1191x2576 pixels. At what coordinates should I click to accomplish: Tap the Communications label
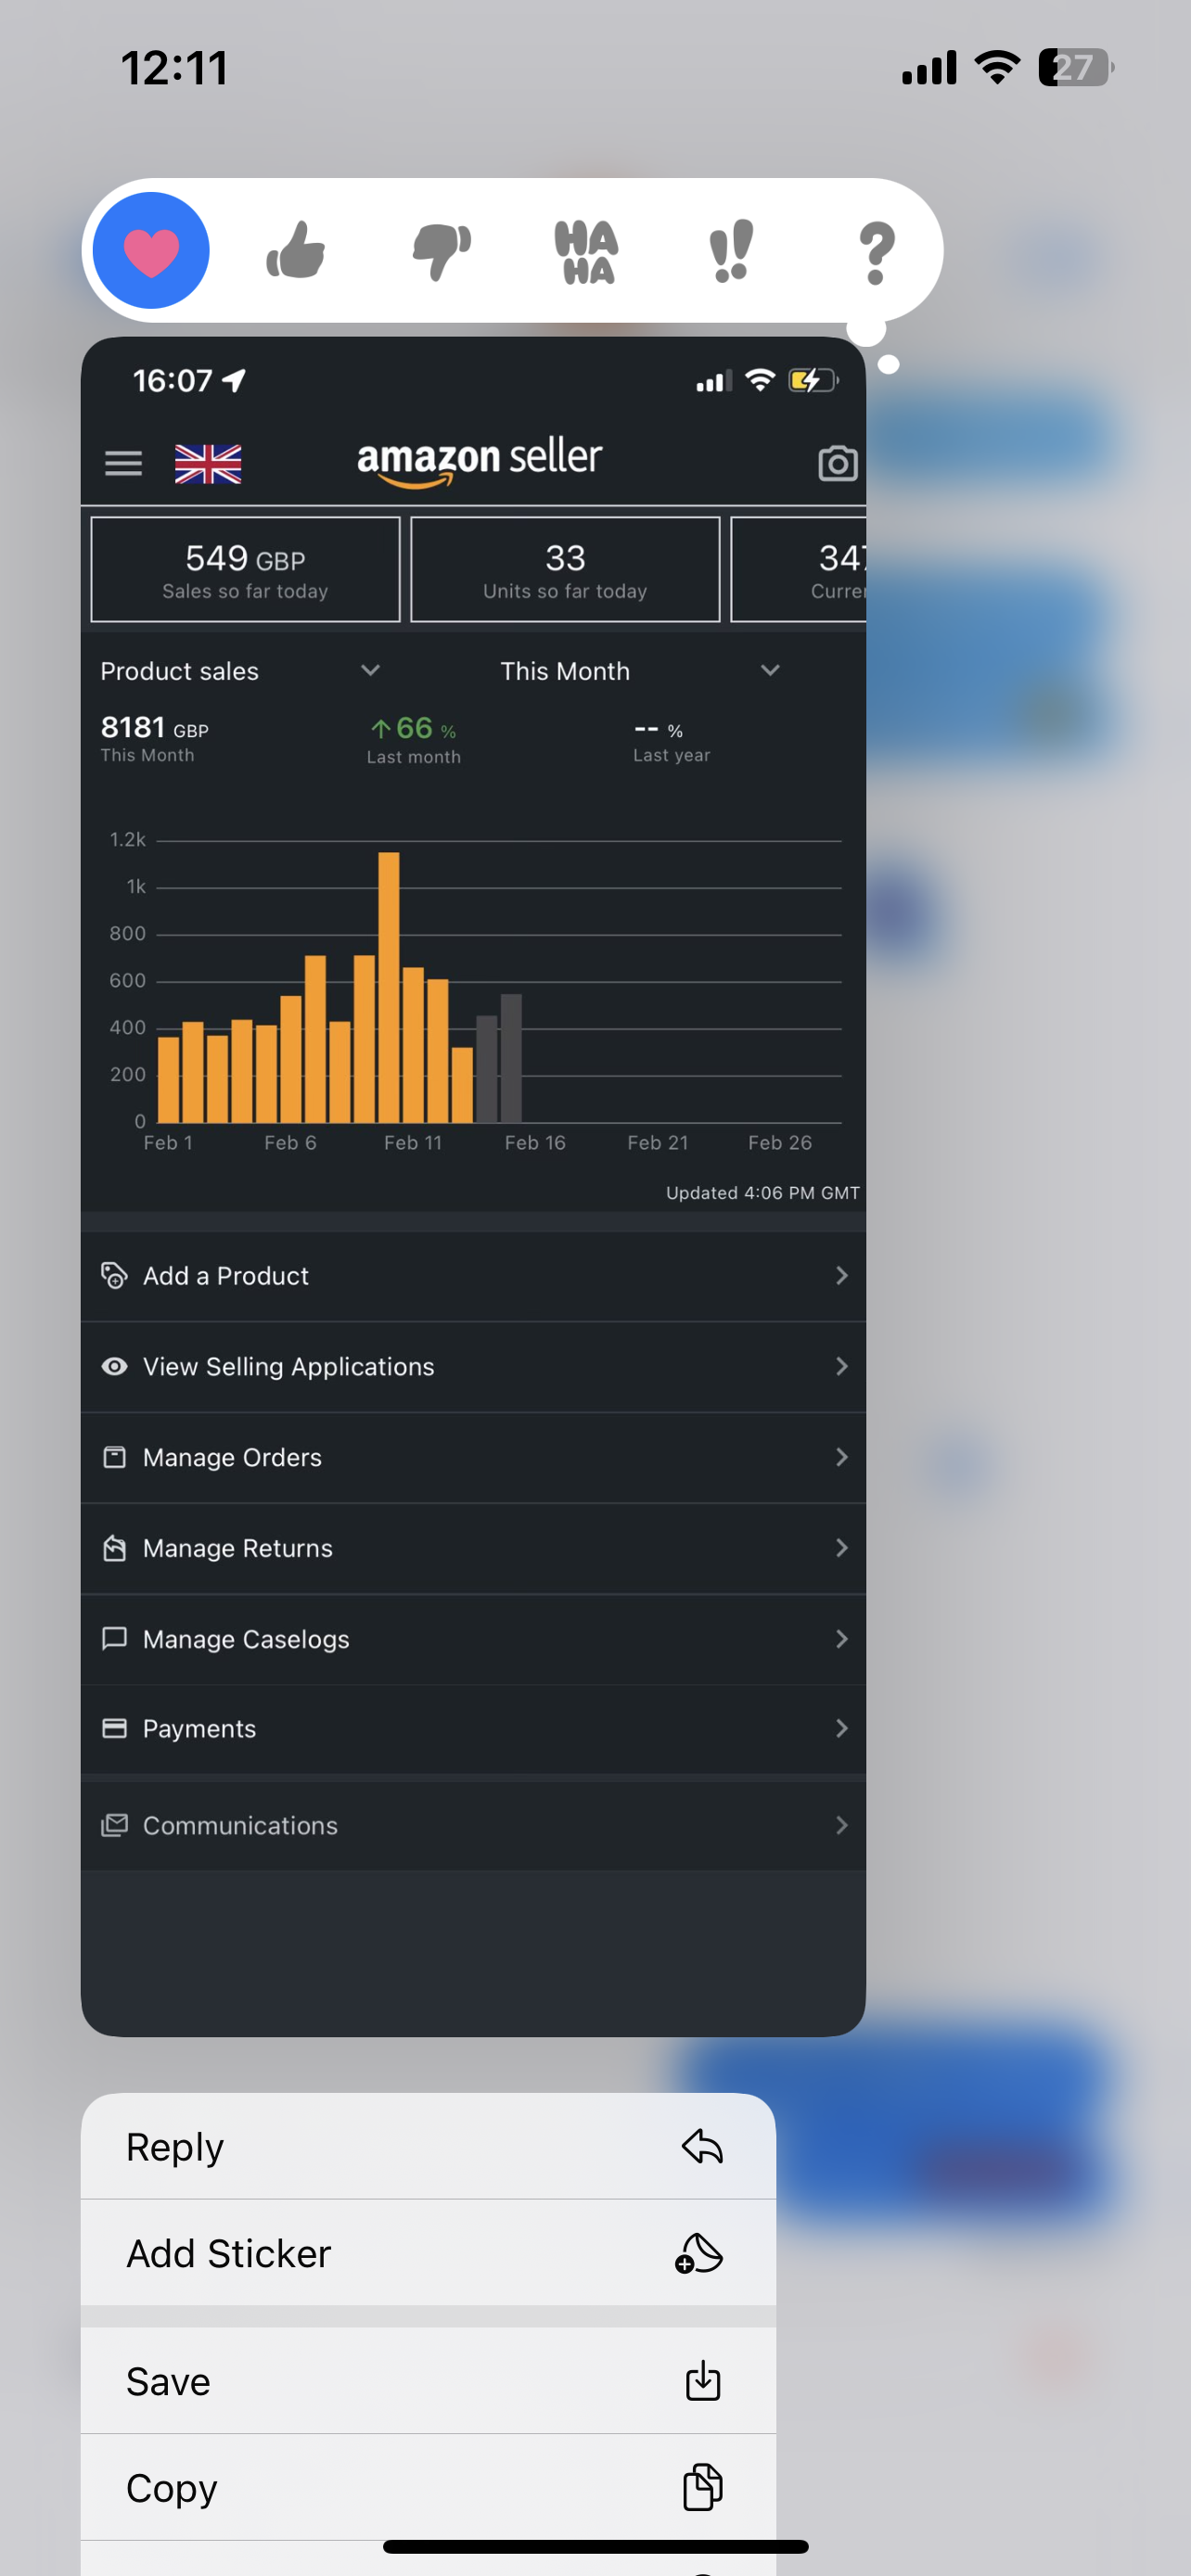point(240,1825)
